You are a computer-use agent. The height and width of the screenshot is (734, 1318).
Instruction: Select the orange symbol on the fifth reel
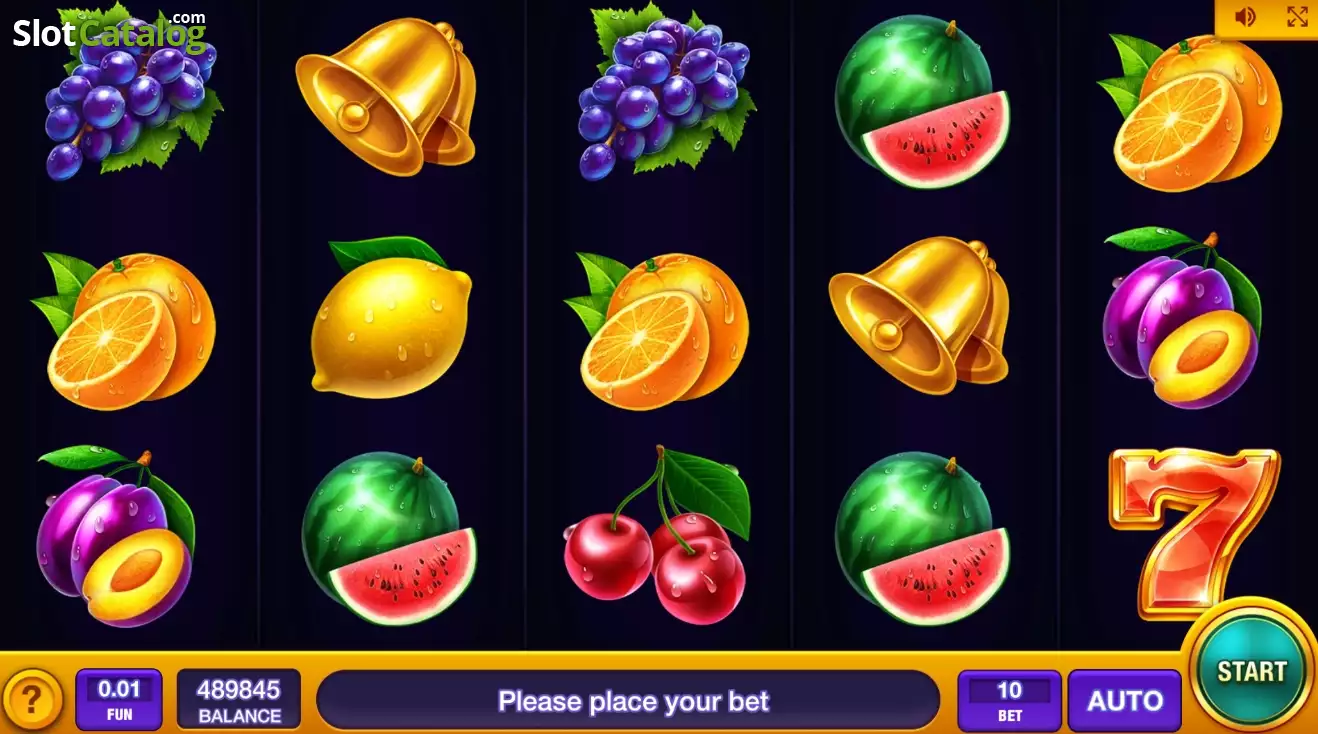pos(1189,112)
